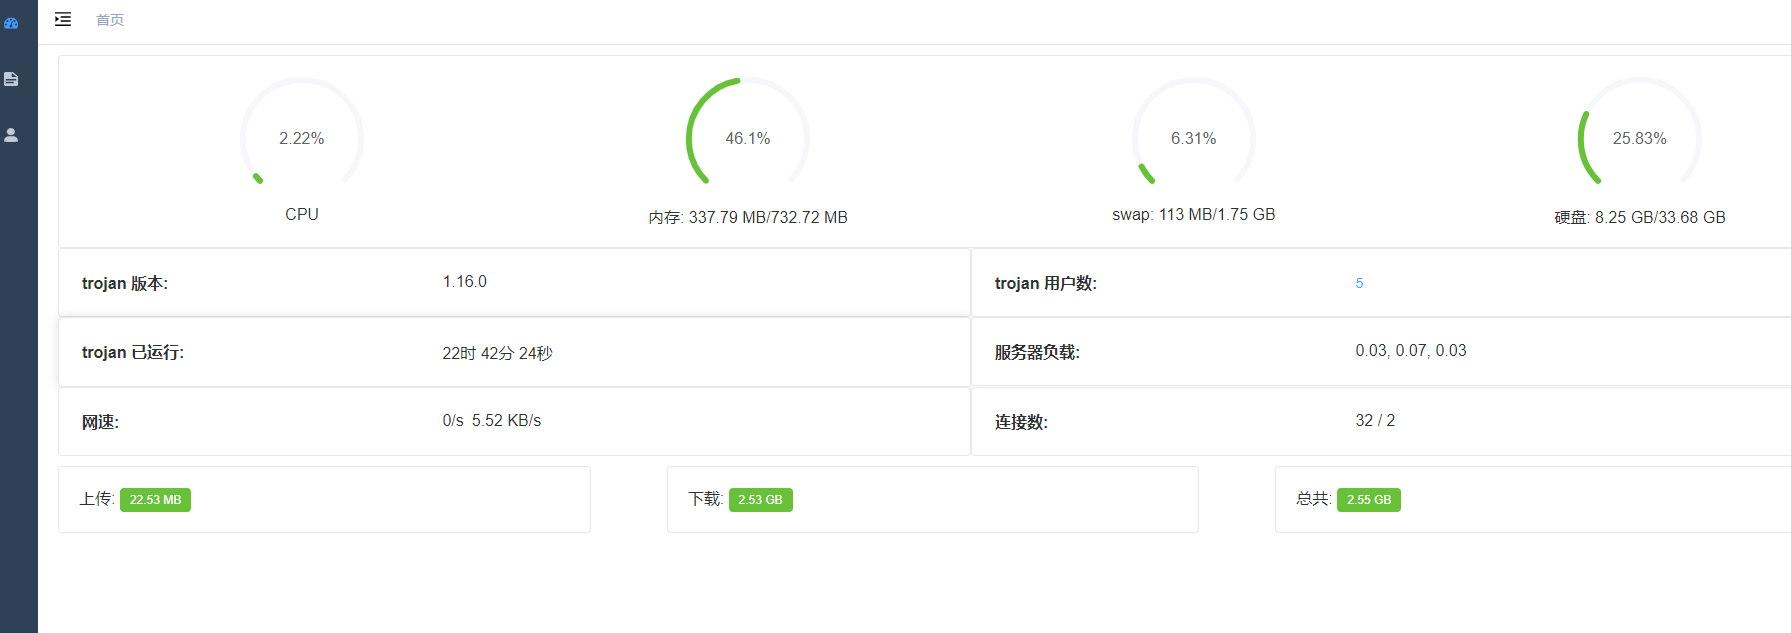This screenshot has width=1791, height=633.
Task: Click the connection count 32 / 2
Action: tap(1375, 421)
